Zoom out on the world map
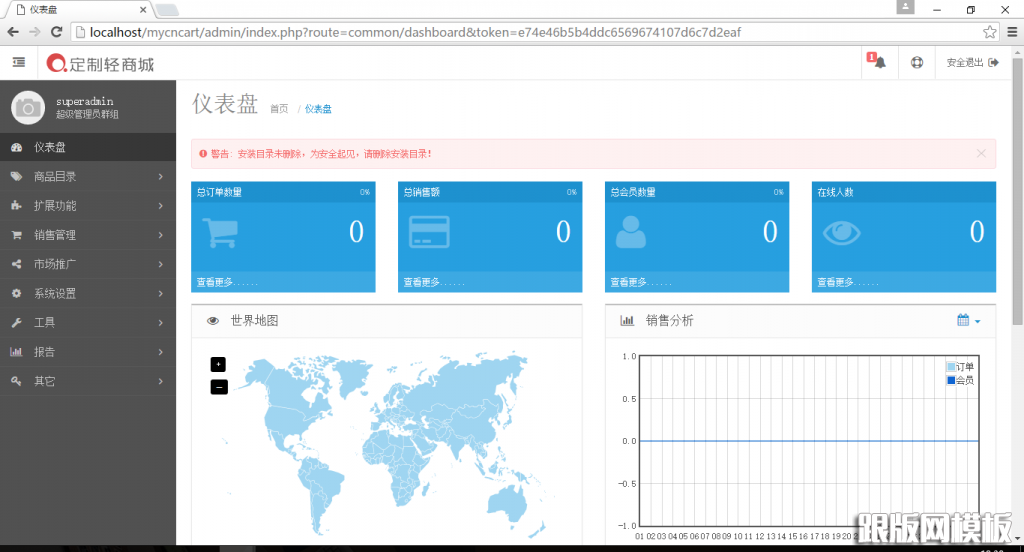Screen dimensions: 1024x552 click(x=219, y=387)
